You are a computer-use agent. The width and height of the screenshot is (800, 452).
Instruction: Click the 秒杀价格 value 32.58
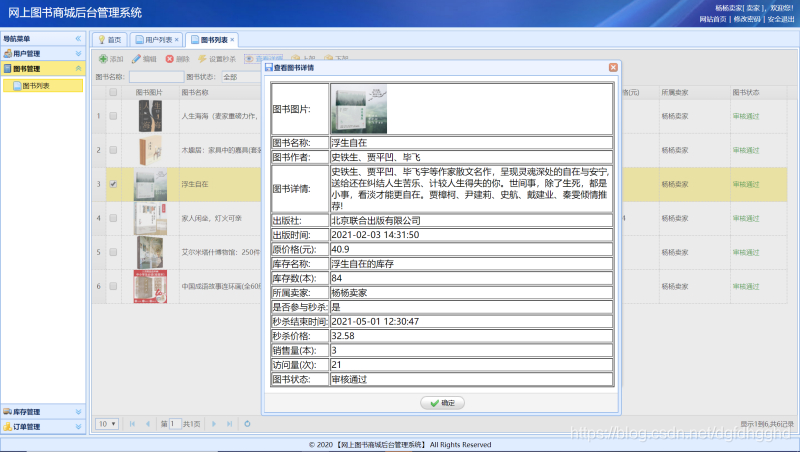coord(343,336)
